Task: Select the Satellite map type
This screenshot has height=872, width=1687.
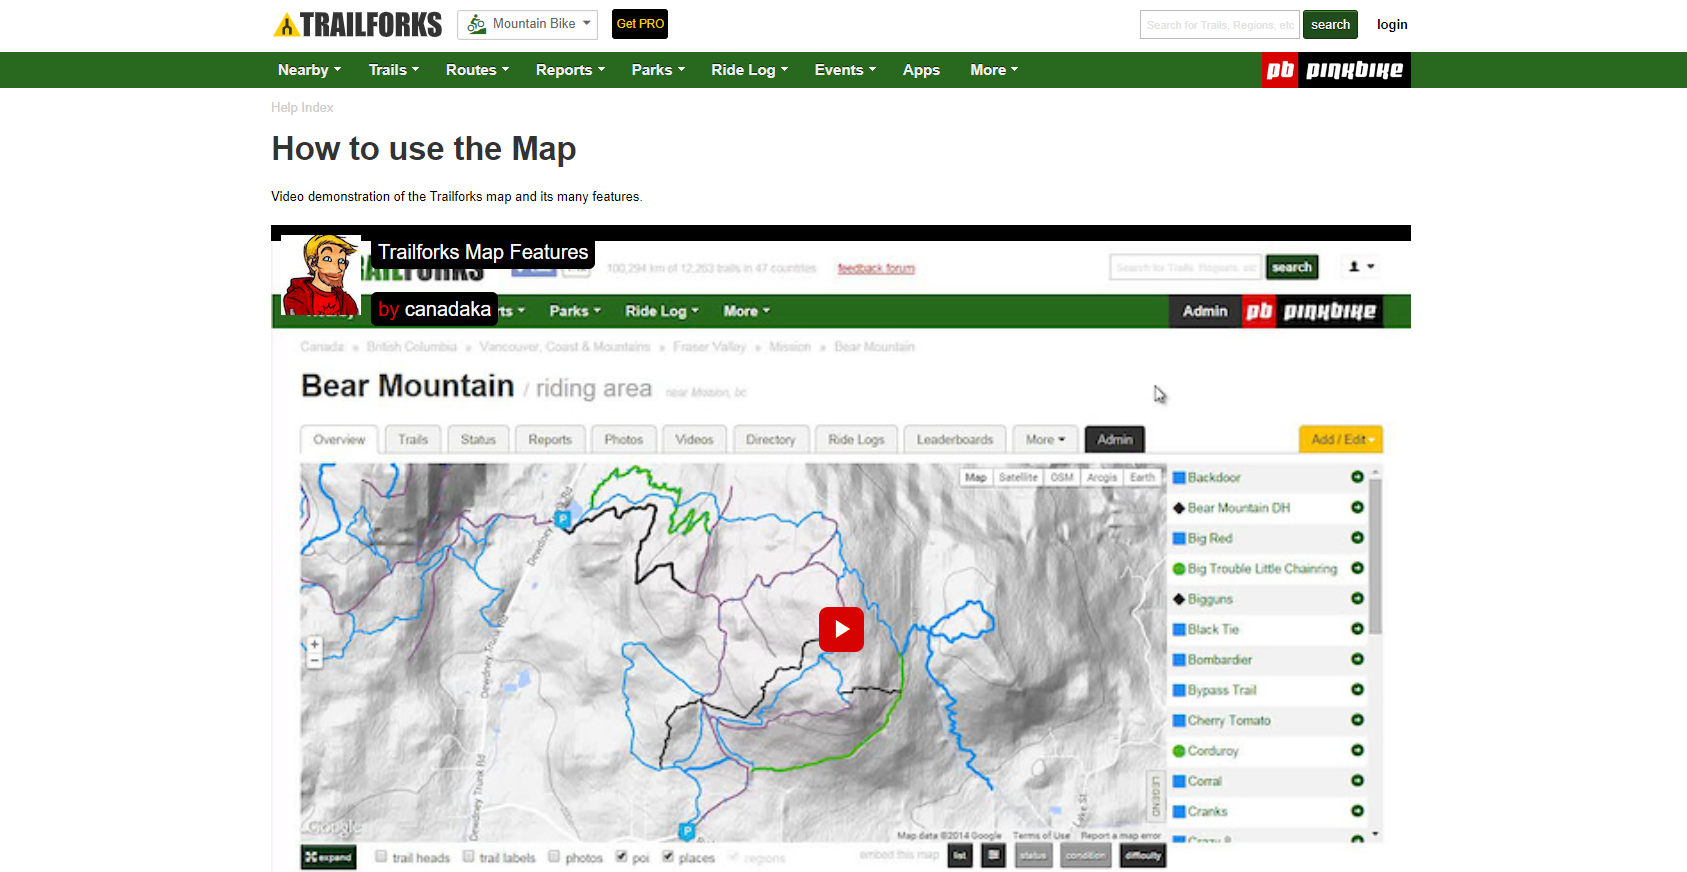Action: click(1018, 478)
